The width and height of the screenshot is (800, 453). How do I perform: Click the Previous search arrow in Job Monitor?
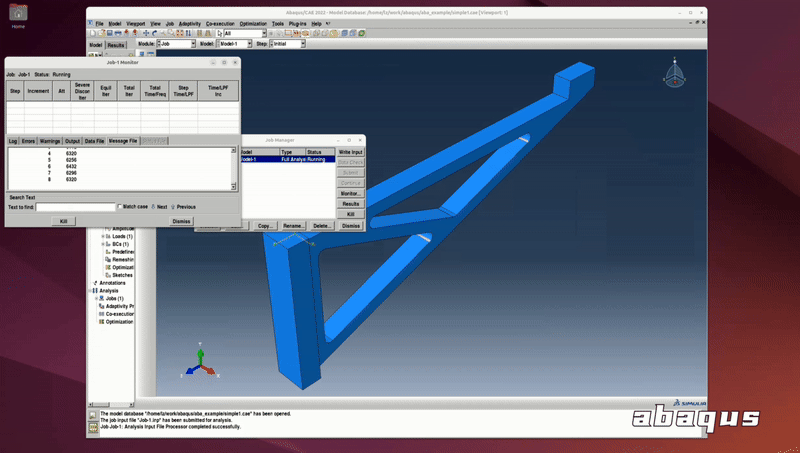pyautogui.click(x=173, y=207)
